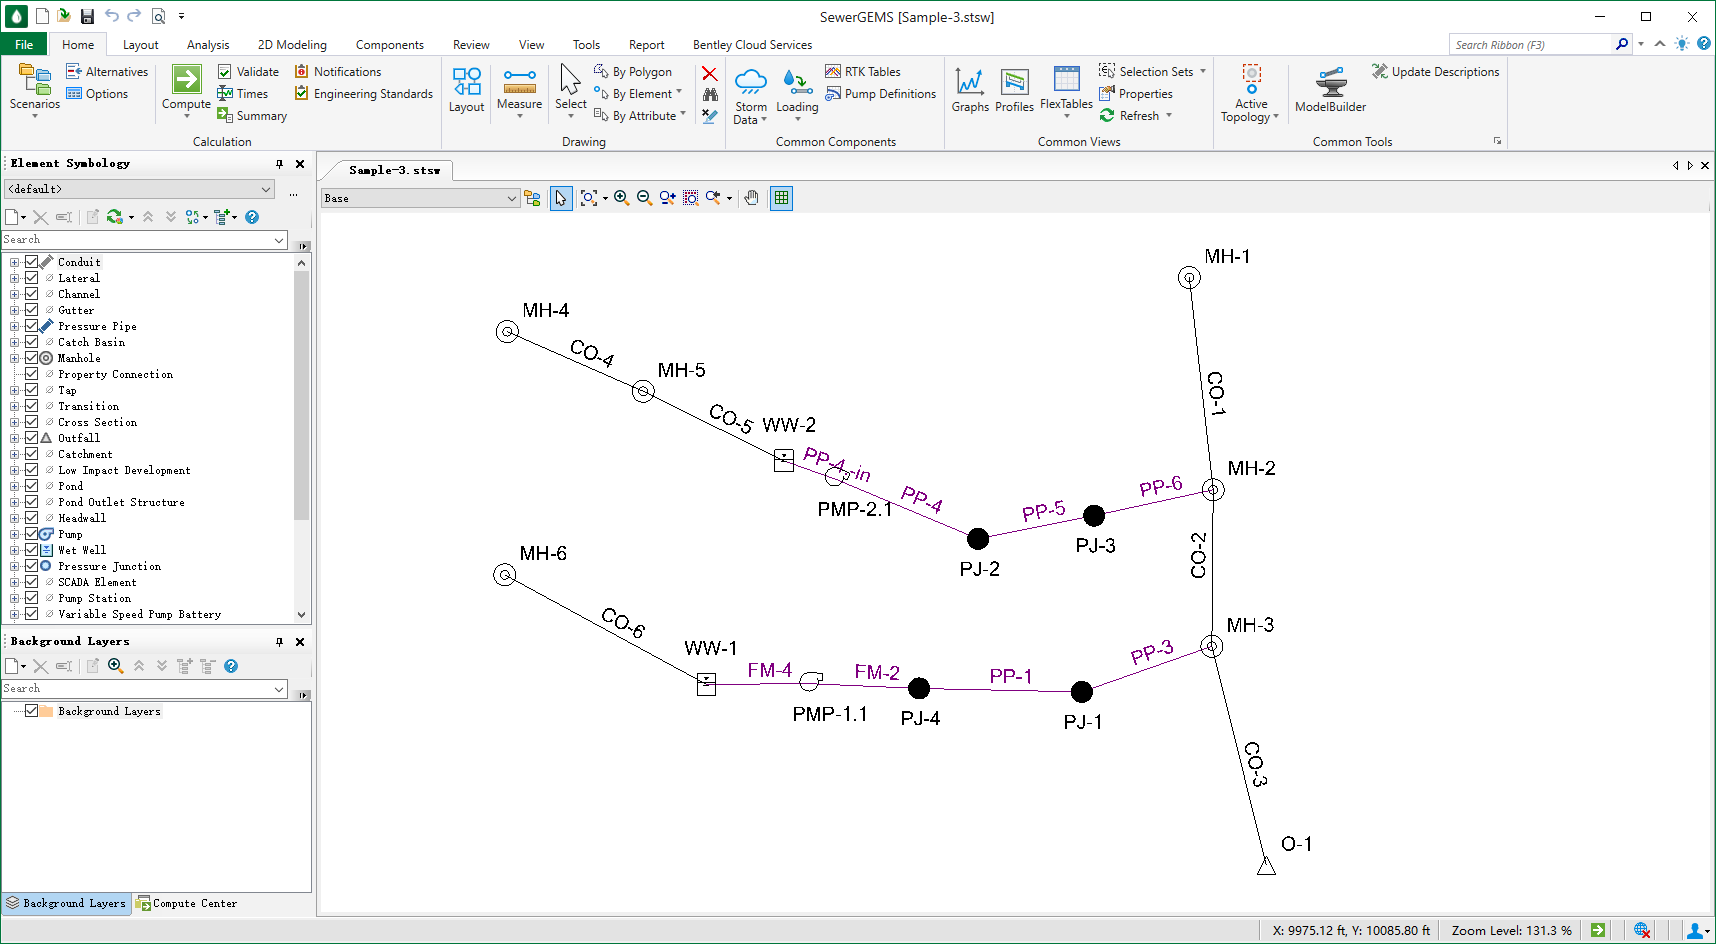Toggle the Pressure Pipe checkbox off
The height and width of the screenshot is (944, 1716).
[34, 325]
